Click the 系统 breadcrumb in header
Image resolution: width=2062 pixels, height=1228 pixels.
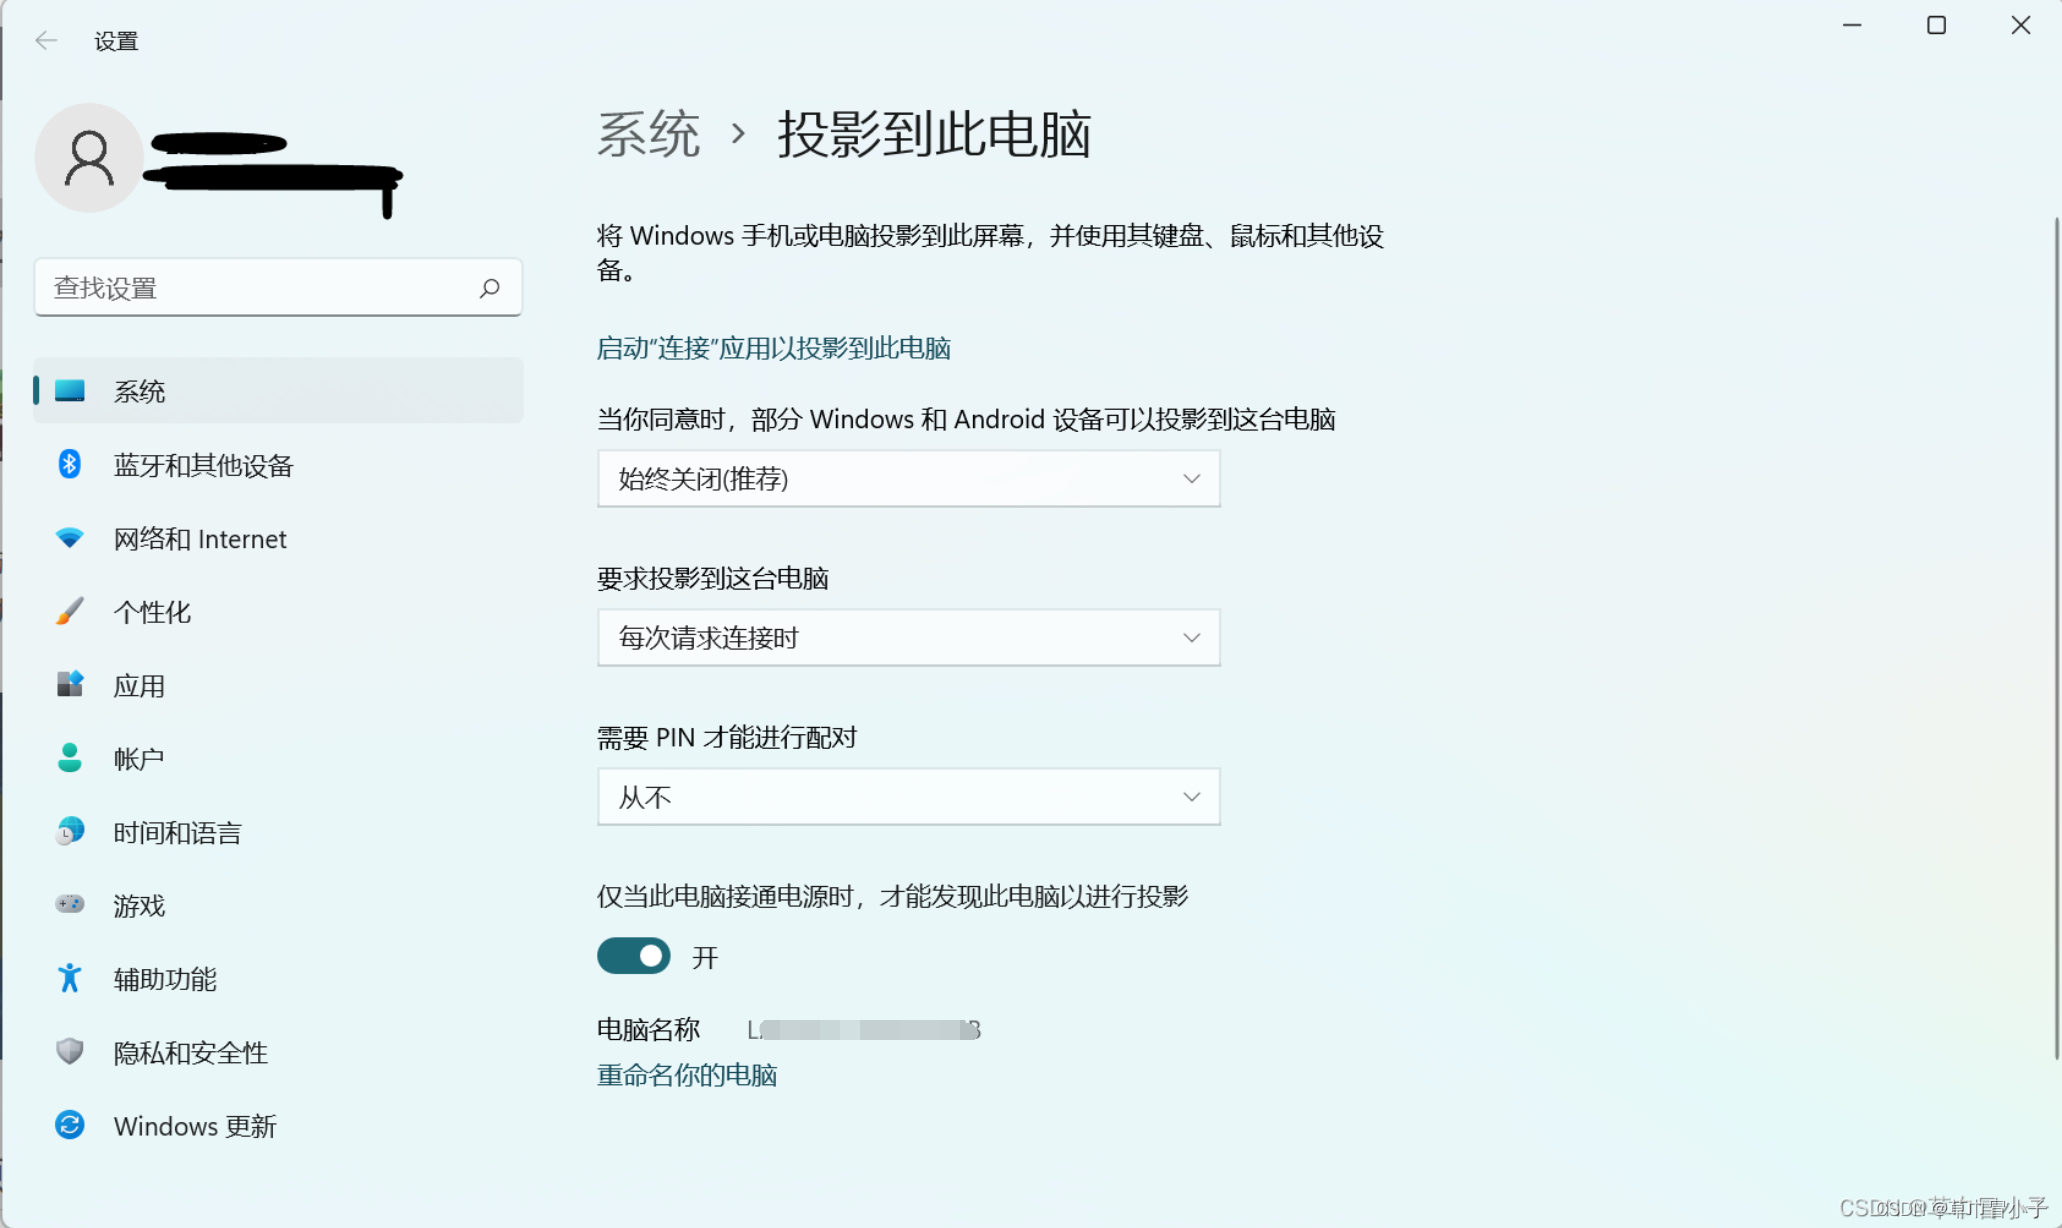click(648, 134)
